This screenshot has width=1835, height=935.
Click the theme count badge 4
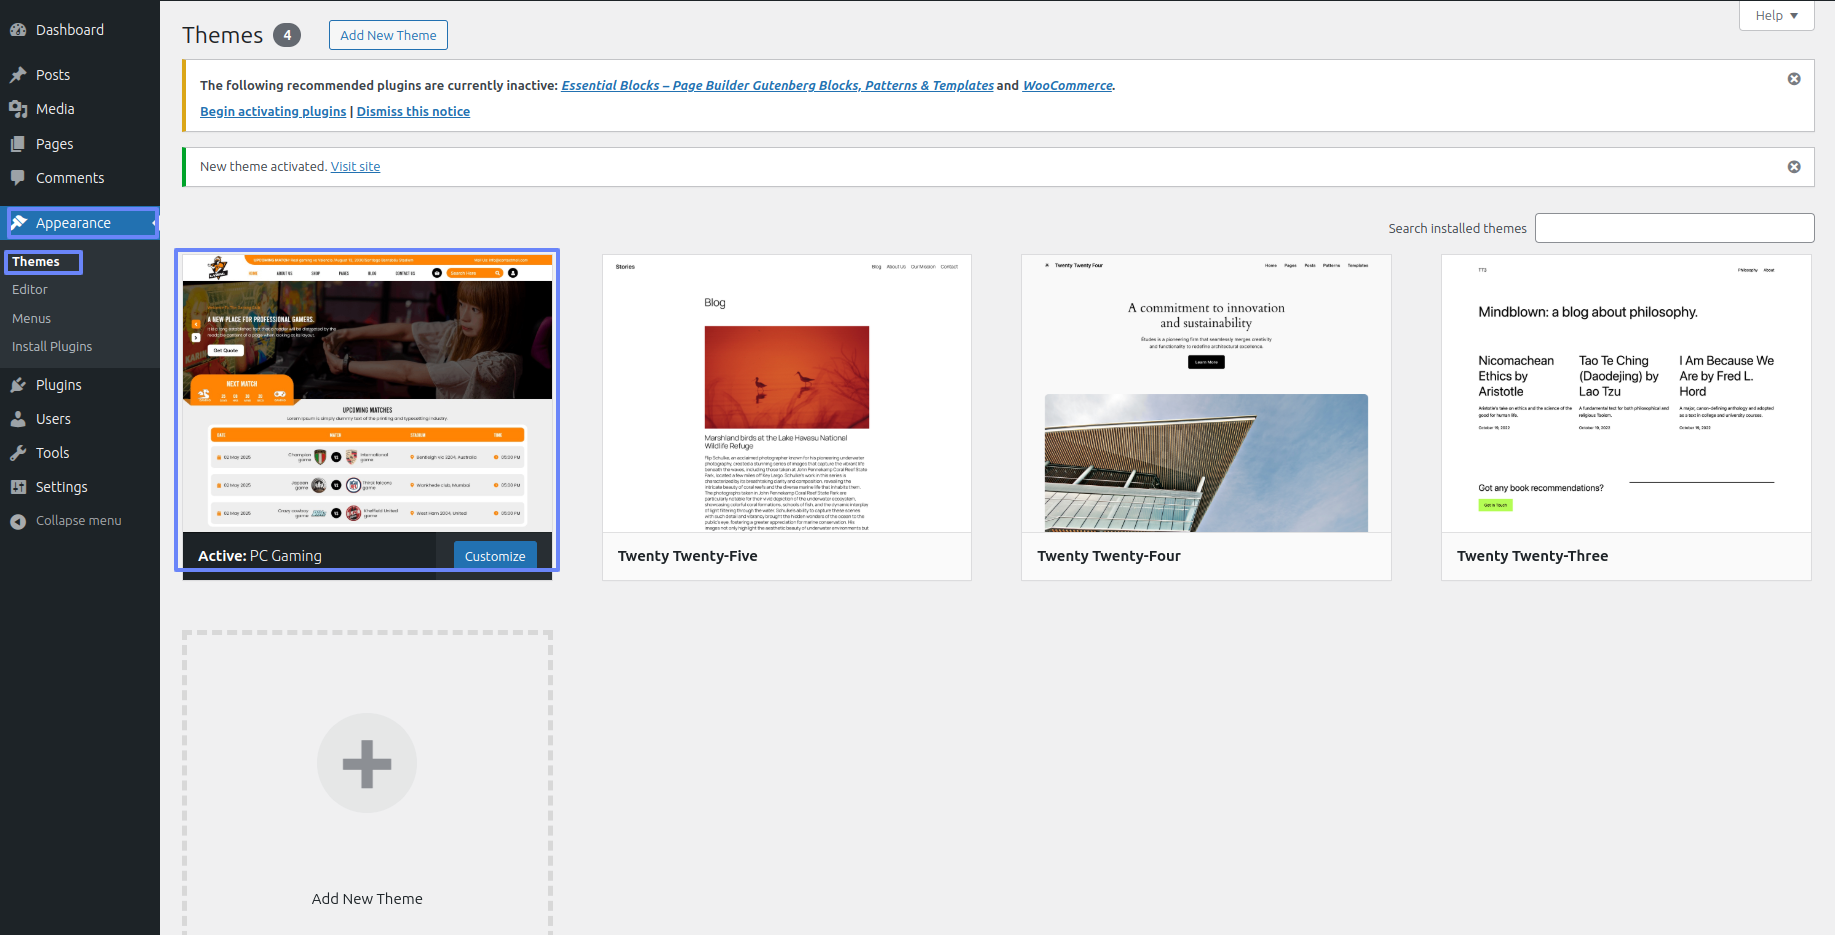click(x=287, y=35)
